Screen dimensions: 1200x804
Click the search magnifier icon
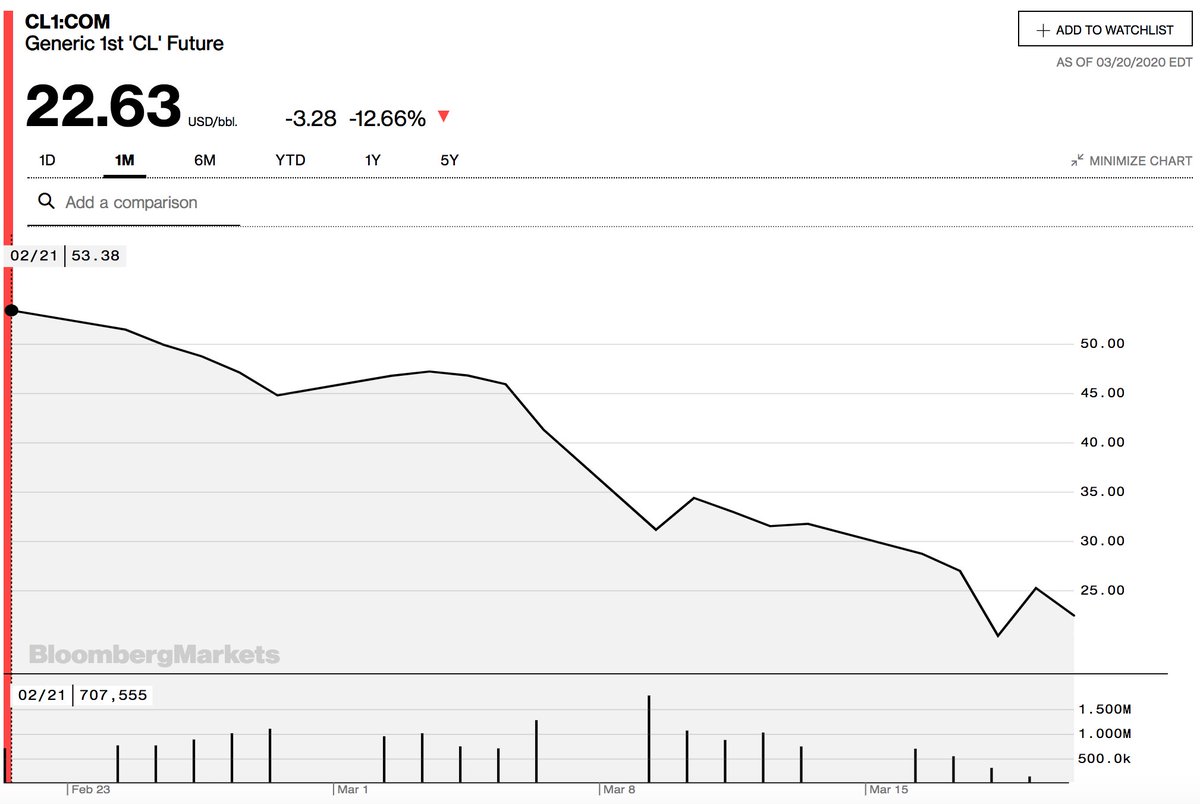46,202
